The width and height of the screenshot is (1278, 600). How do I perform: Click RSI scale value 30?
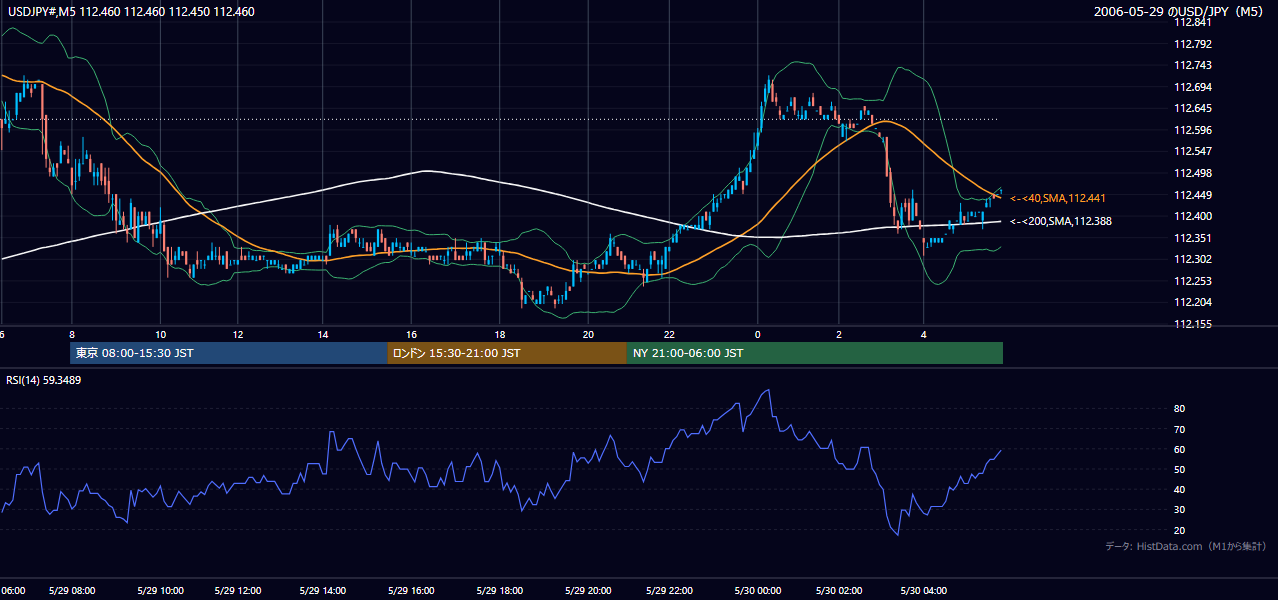[1180, 510]
